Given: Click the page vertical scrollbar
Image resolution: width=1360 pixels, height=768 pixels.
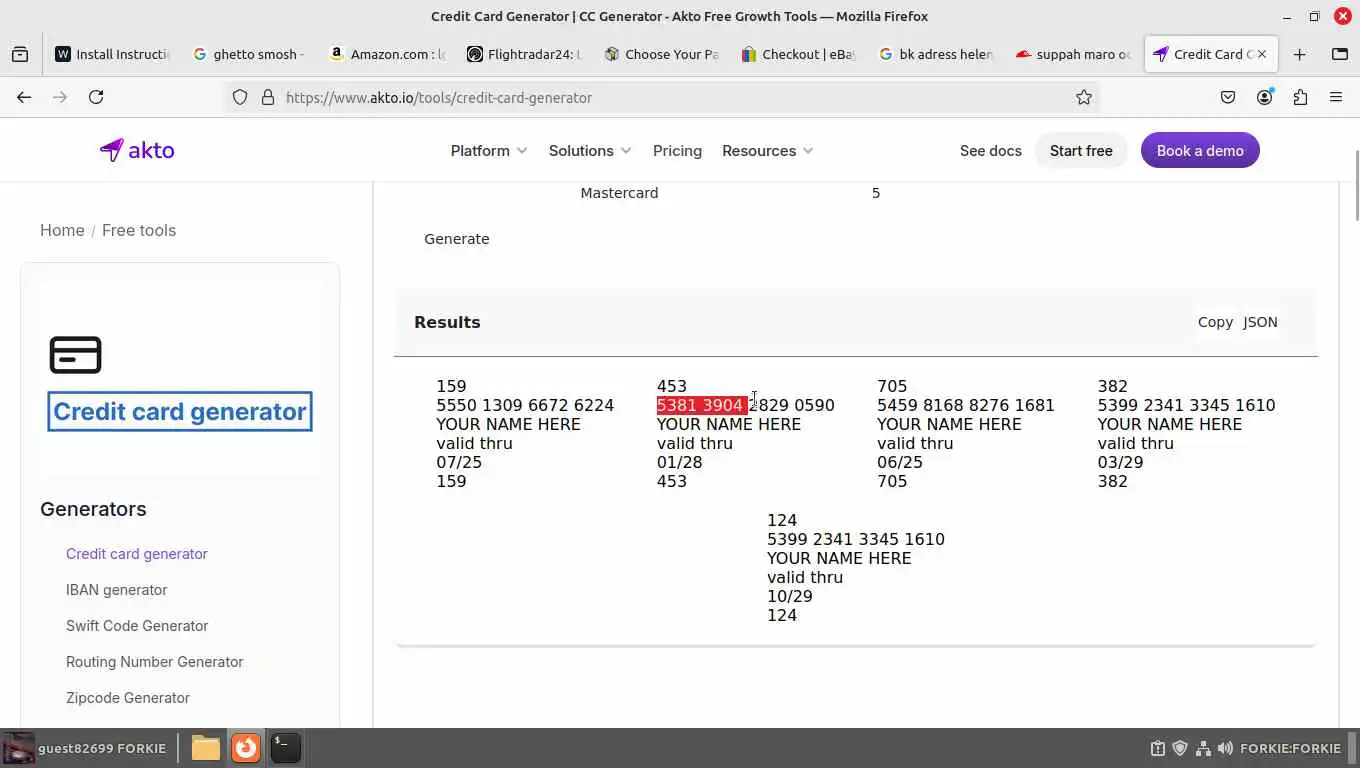Looking at the screenshot, I should click(1356, 185).
